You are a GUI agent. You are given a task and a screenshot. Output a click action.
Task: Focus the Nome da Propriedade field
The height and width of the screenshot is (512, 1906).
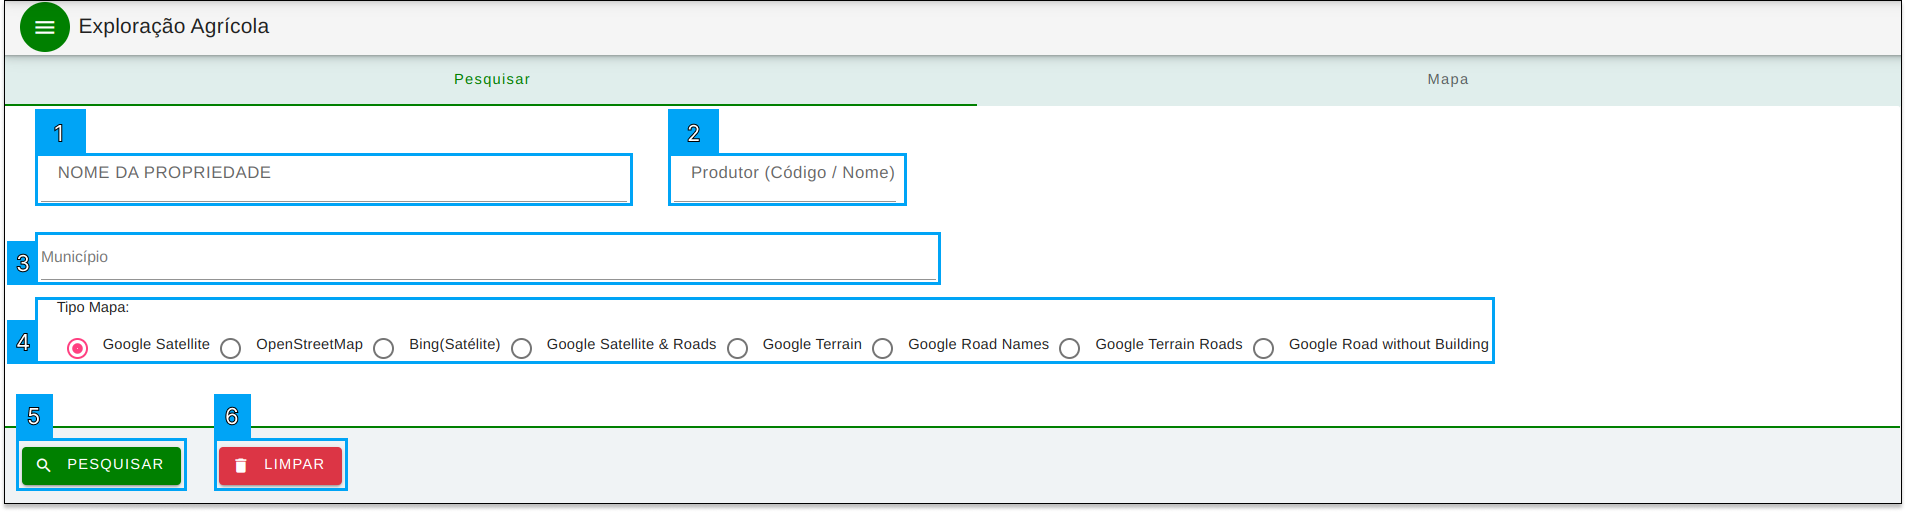pos(334,179)
